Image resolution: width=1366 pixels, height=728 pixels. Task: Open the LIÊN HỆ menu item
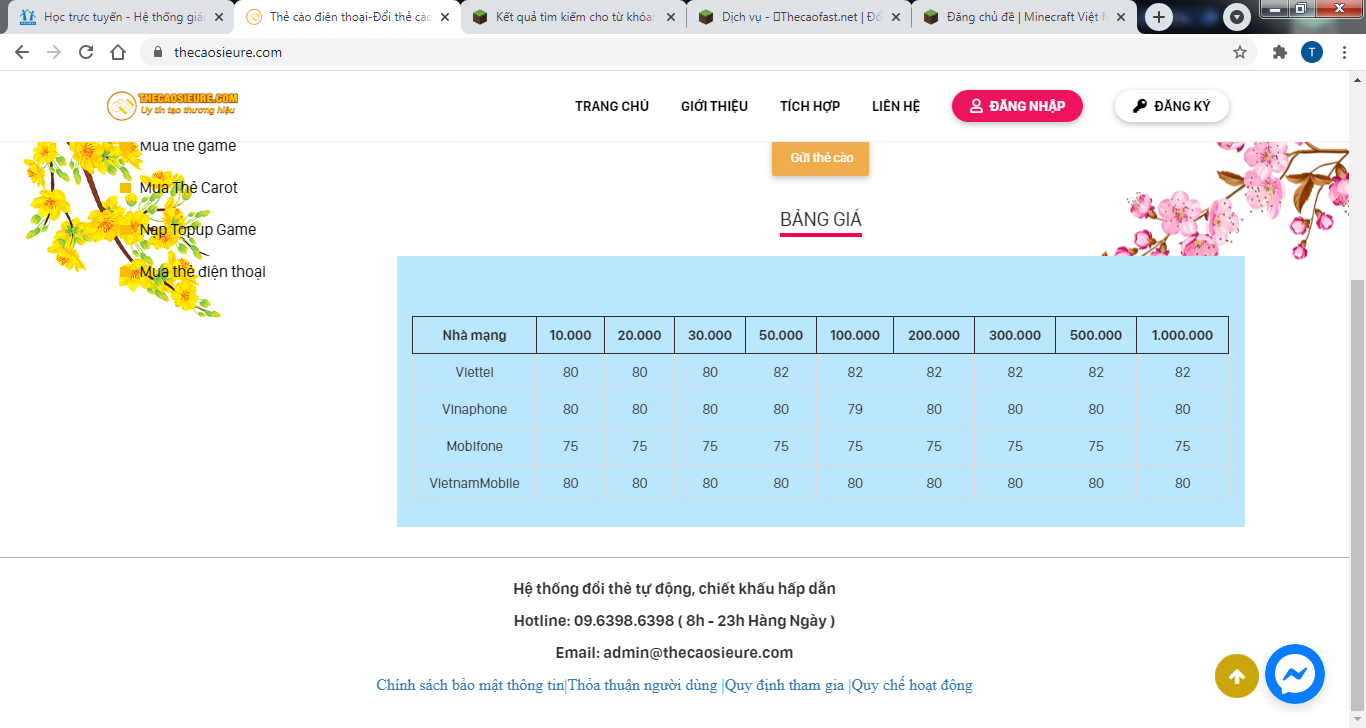pos(896,106)
